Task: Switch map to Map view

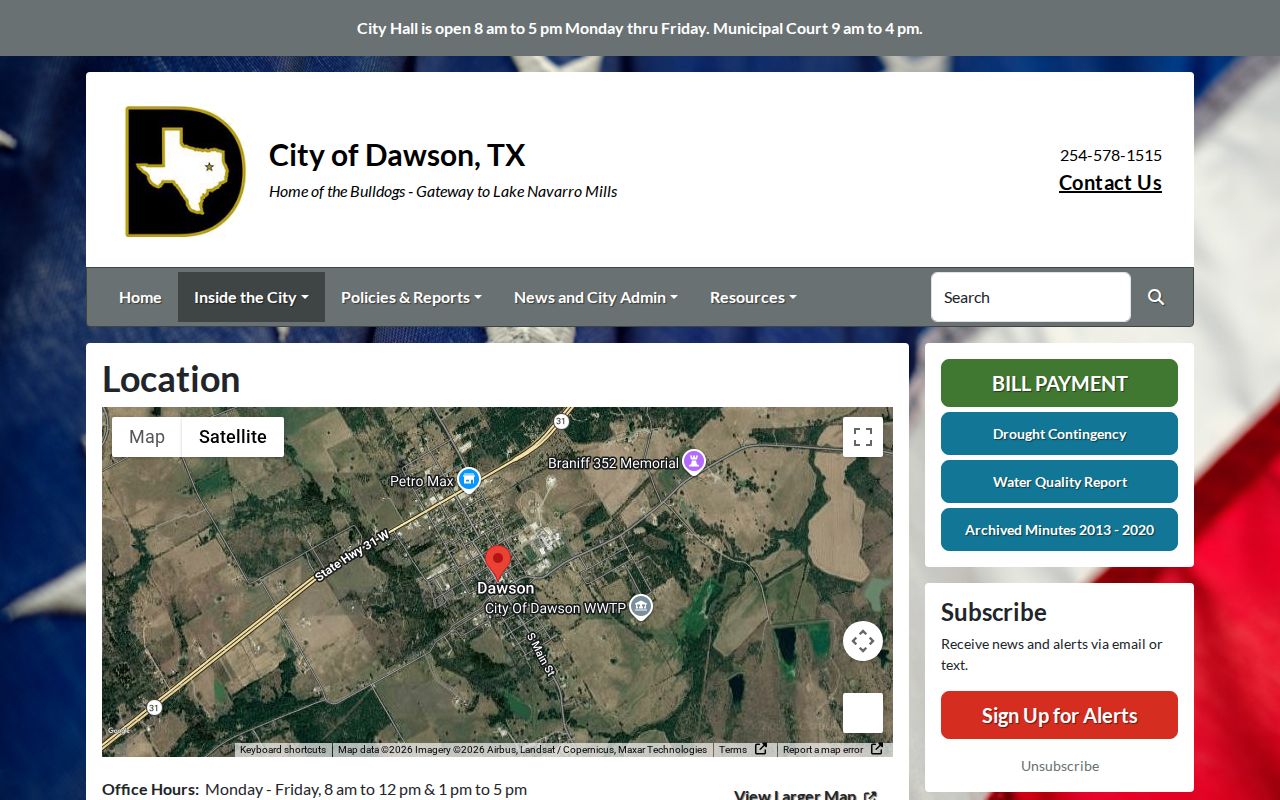Action: coord(147,437)
